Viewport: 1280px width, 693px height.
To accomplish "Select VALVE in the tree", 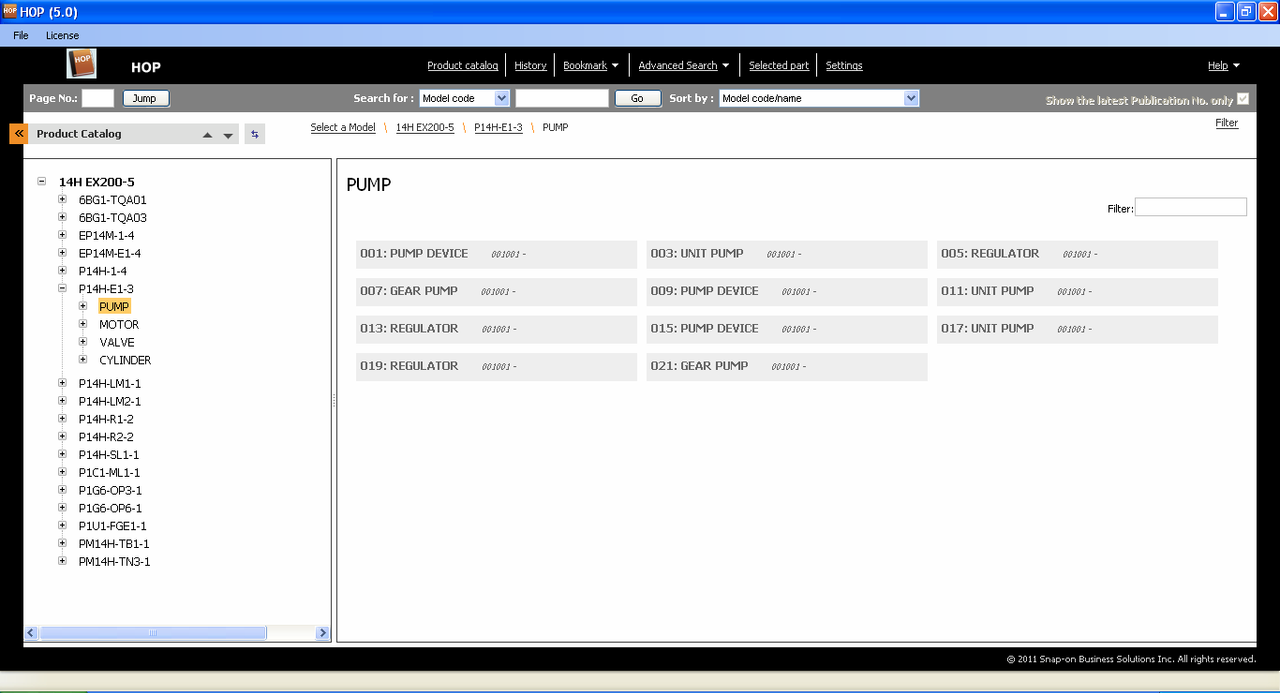I will tap(117, 343).
